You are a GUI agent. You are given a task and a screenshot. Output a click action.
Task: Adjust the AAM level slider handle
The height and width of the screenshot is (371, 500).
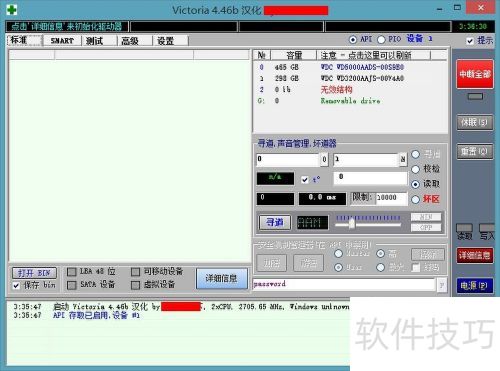click(352, 224)
